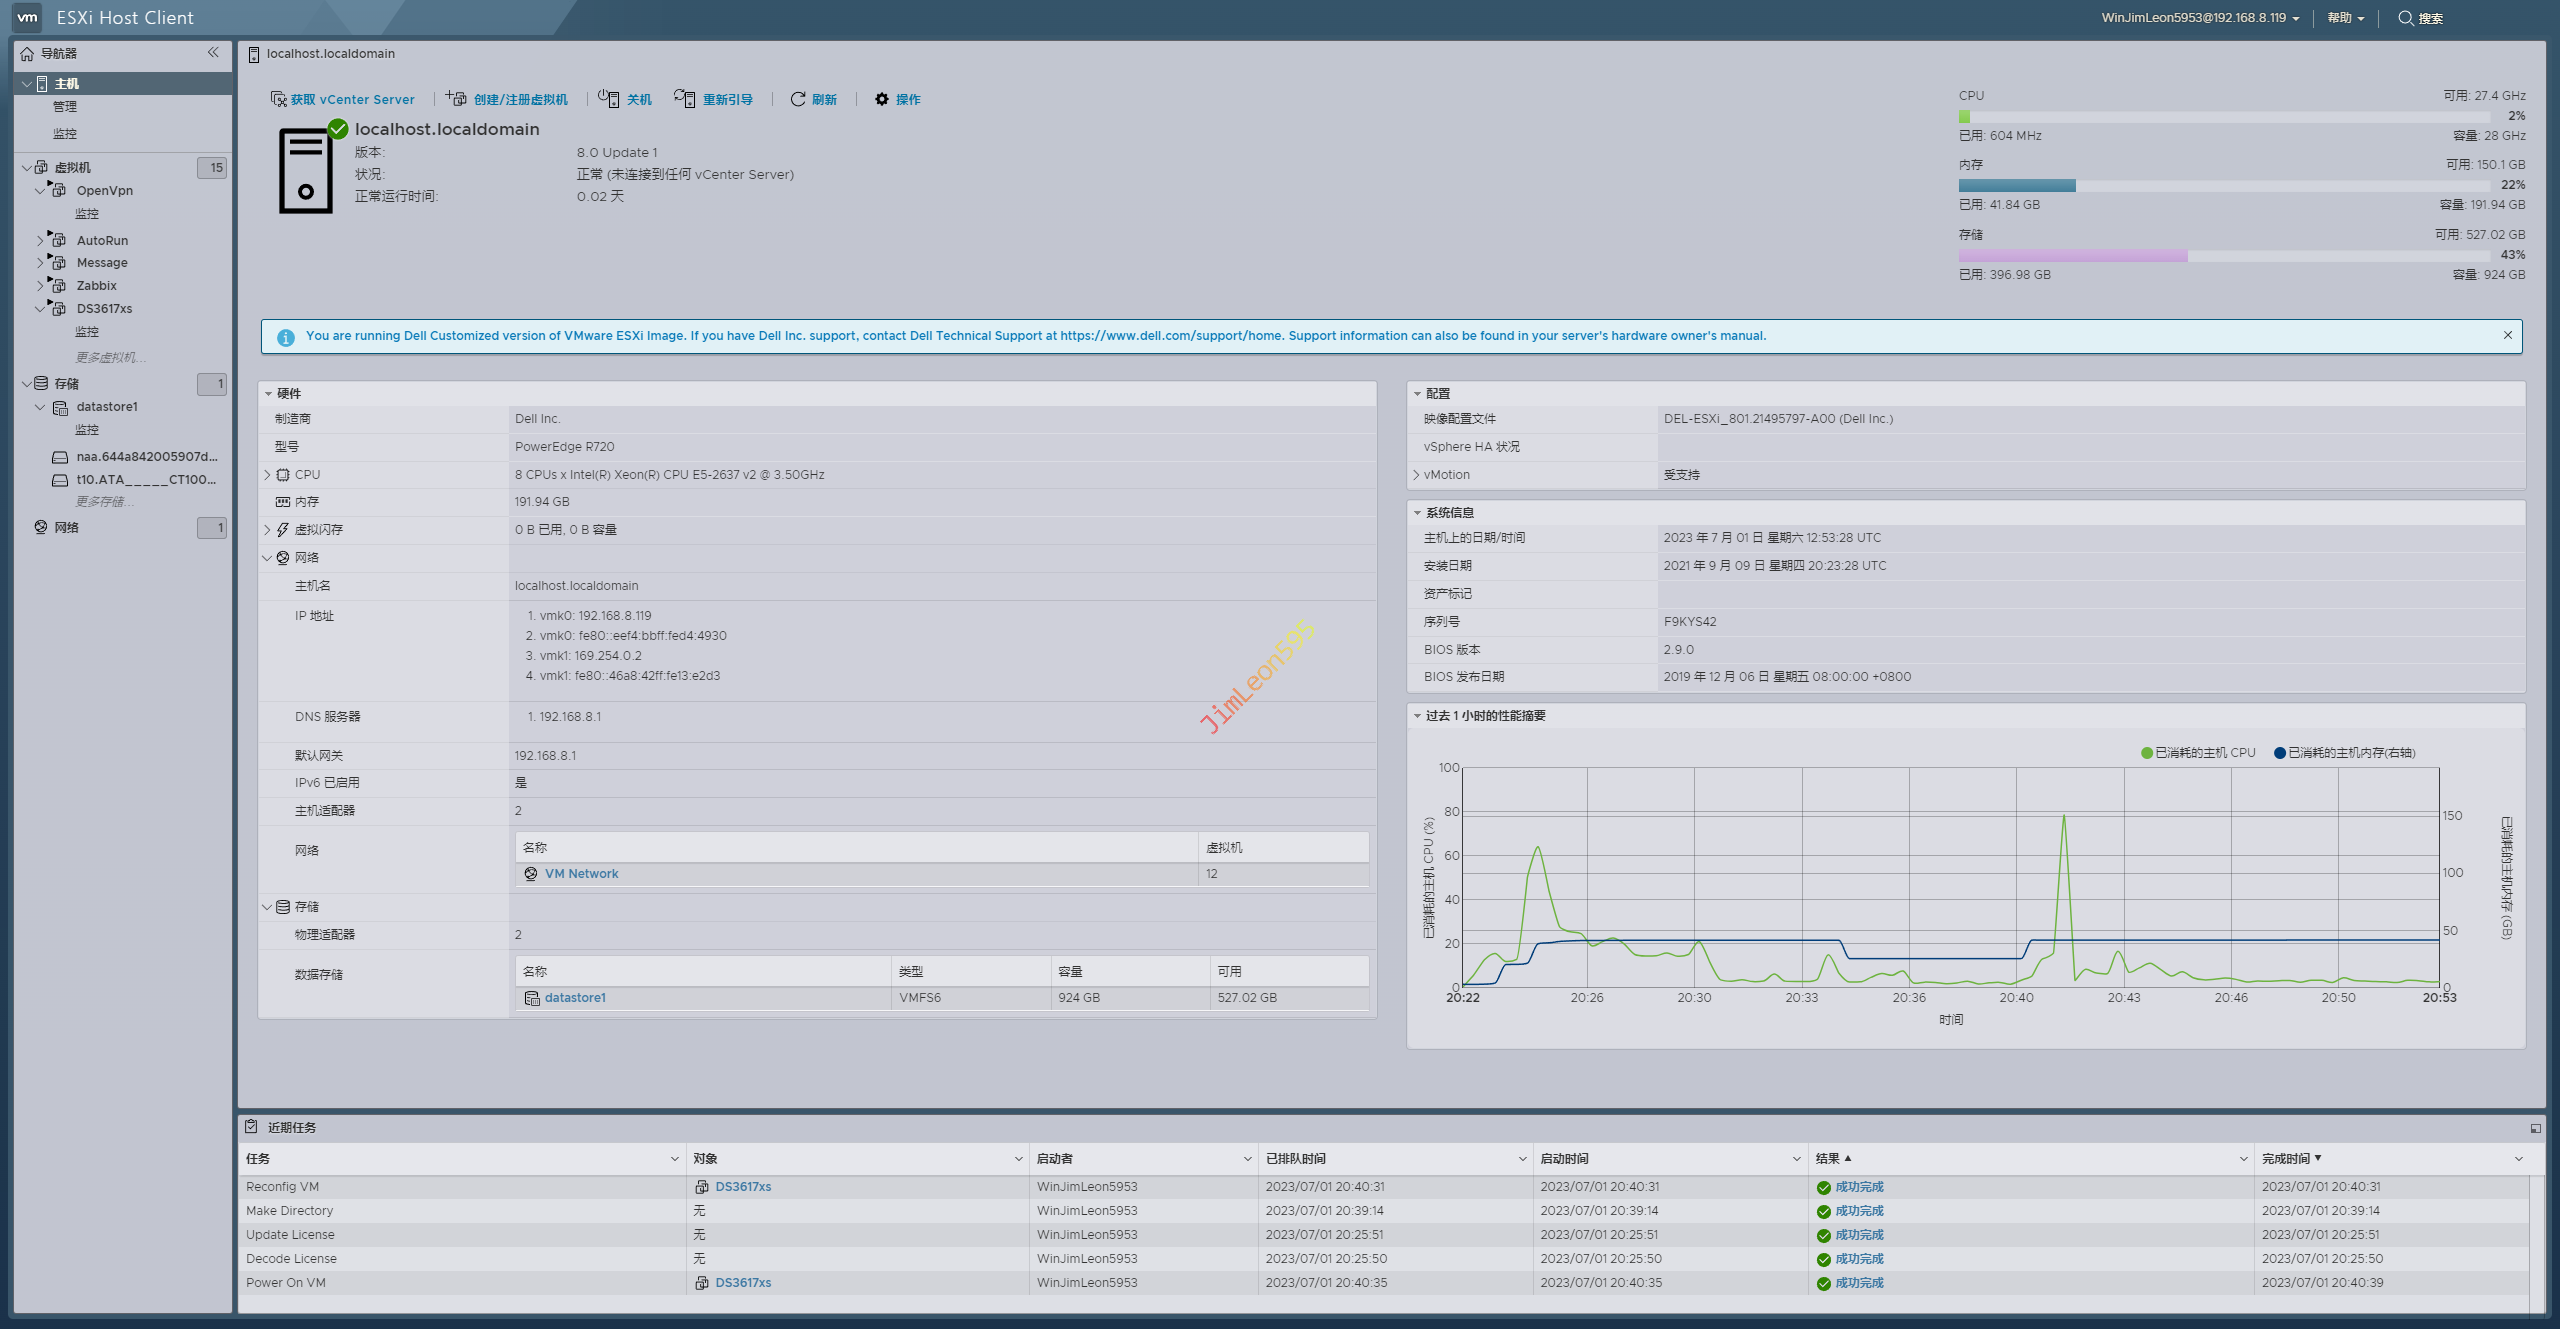The width and height of the screenshot is (2560, 1329).
Task: Expand the CPU hardware row
Action: pos(267,475)
